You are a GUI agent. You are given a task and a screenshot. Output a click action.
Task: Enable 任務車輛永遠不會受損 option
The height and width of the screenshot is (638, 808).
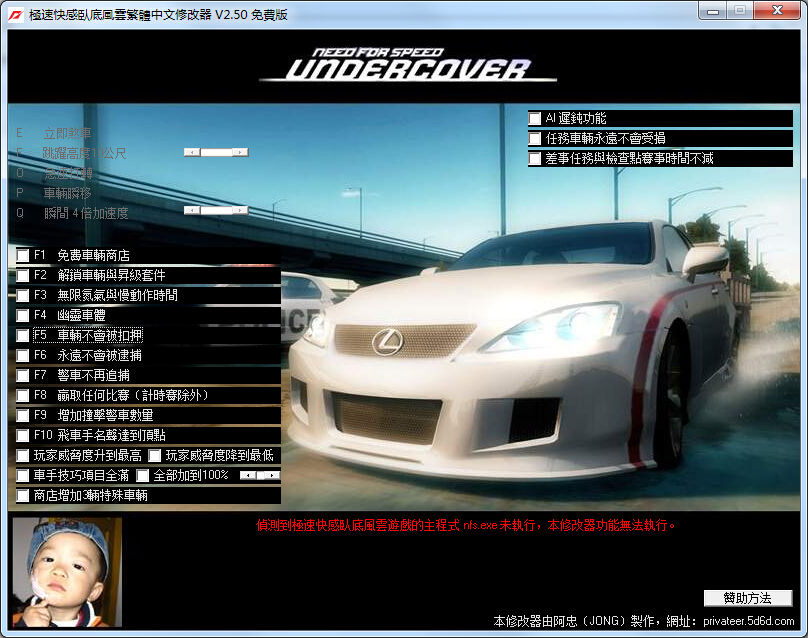[x=534, y=138]
